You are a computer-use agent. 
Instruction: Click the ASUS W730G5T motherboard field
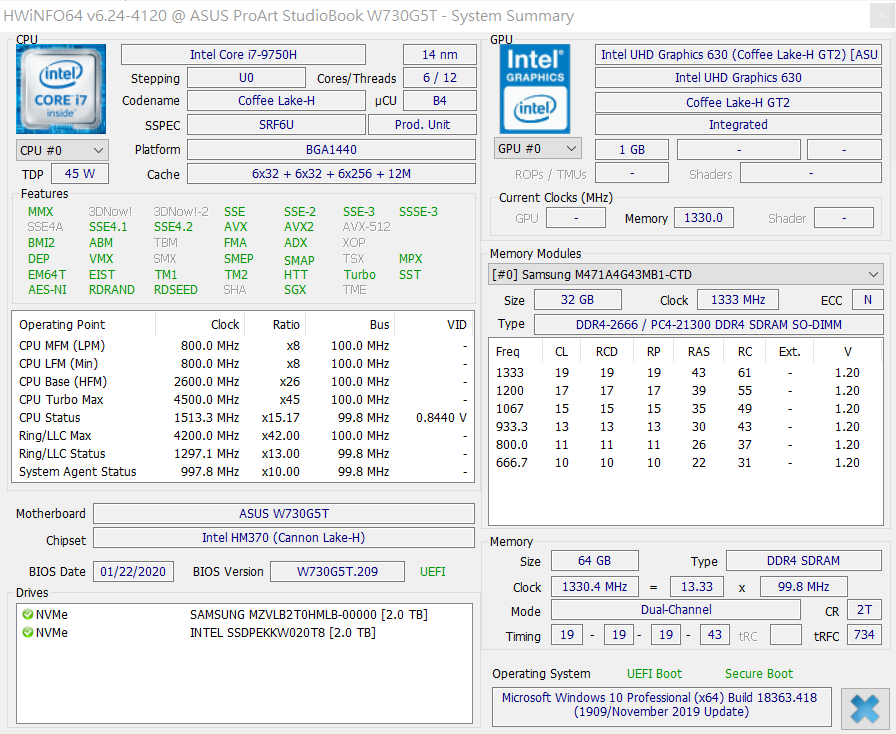pyautogui.click(x=284, y=514)
